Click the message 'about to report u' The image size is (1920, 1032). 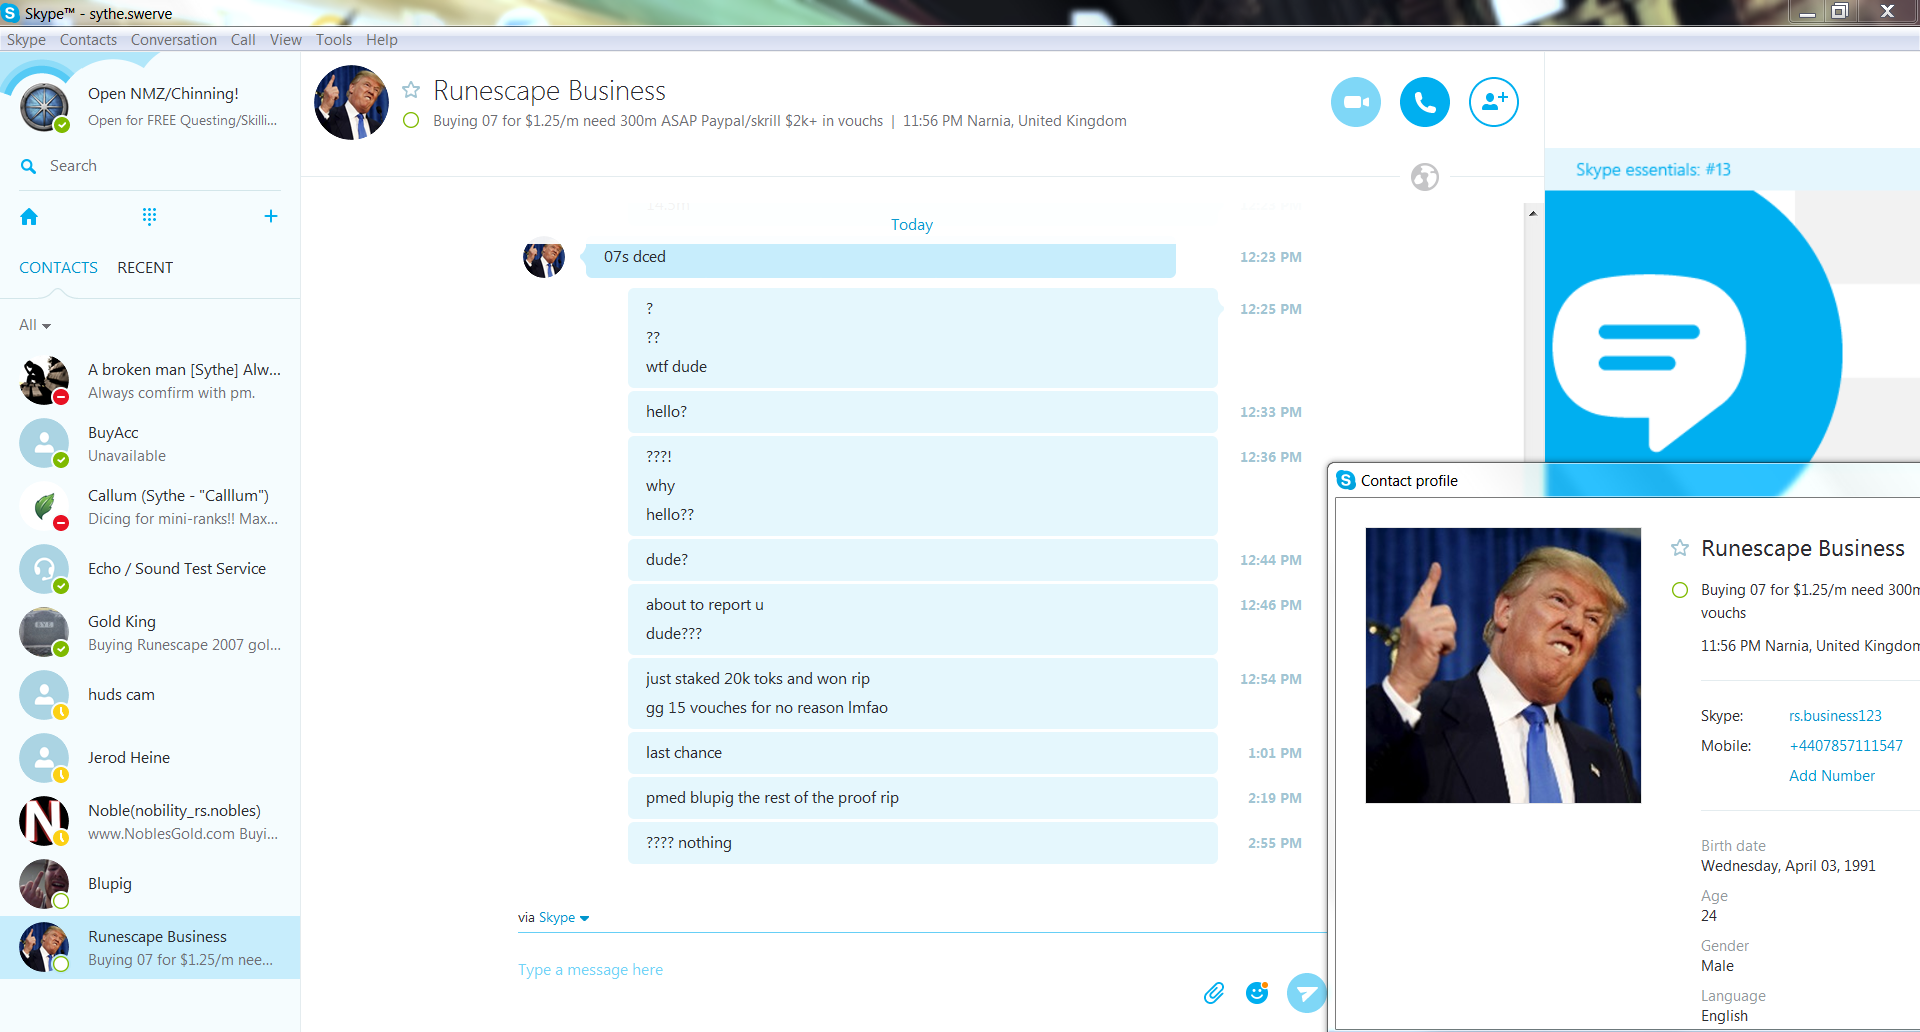(x=704, y=605)
